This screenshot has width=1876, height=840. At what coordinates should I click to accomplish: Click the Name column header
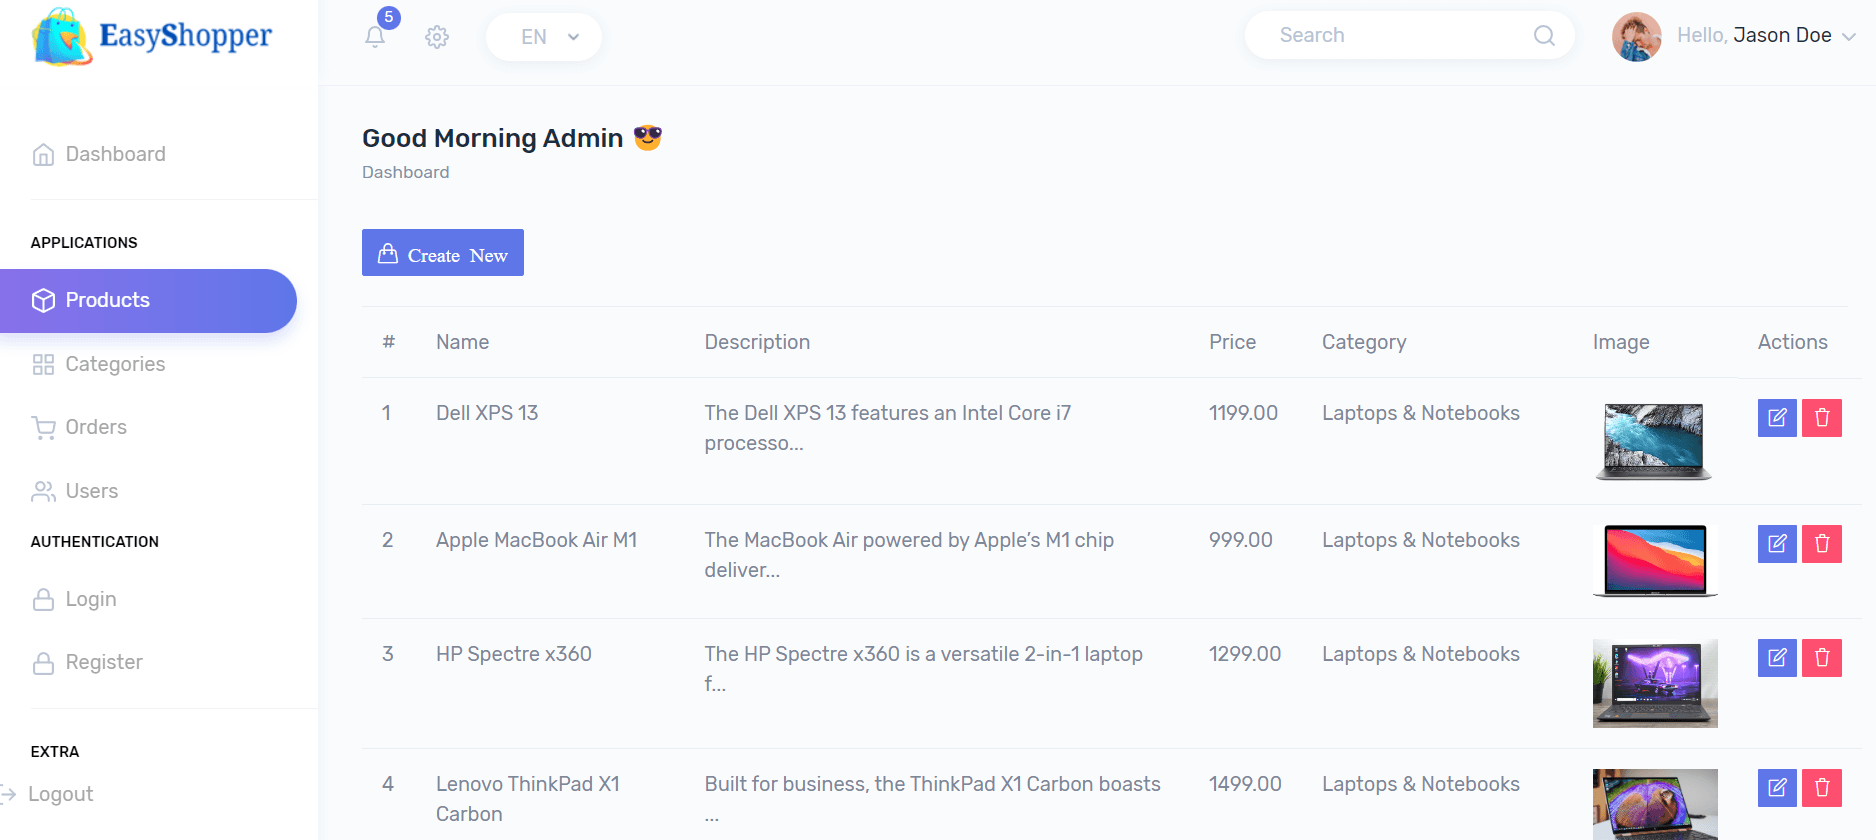point(463,342)
